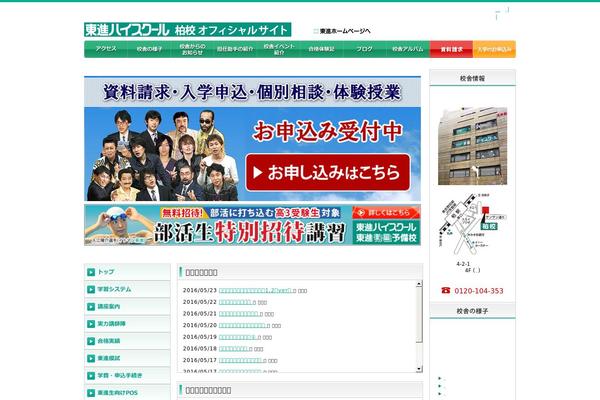Click the news list scroll-down arrow
This screenshot has width=600, height=400.
click(x=419, y=369)
